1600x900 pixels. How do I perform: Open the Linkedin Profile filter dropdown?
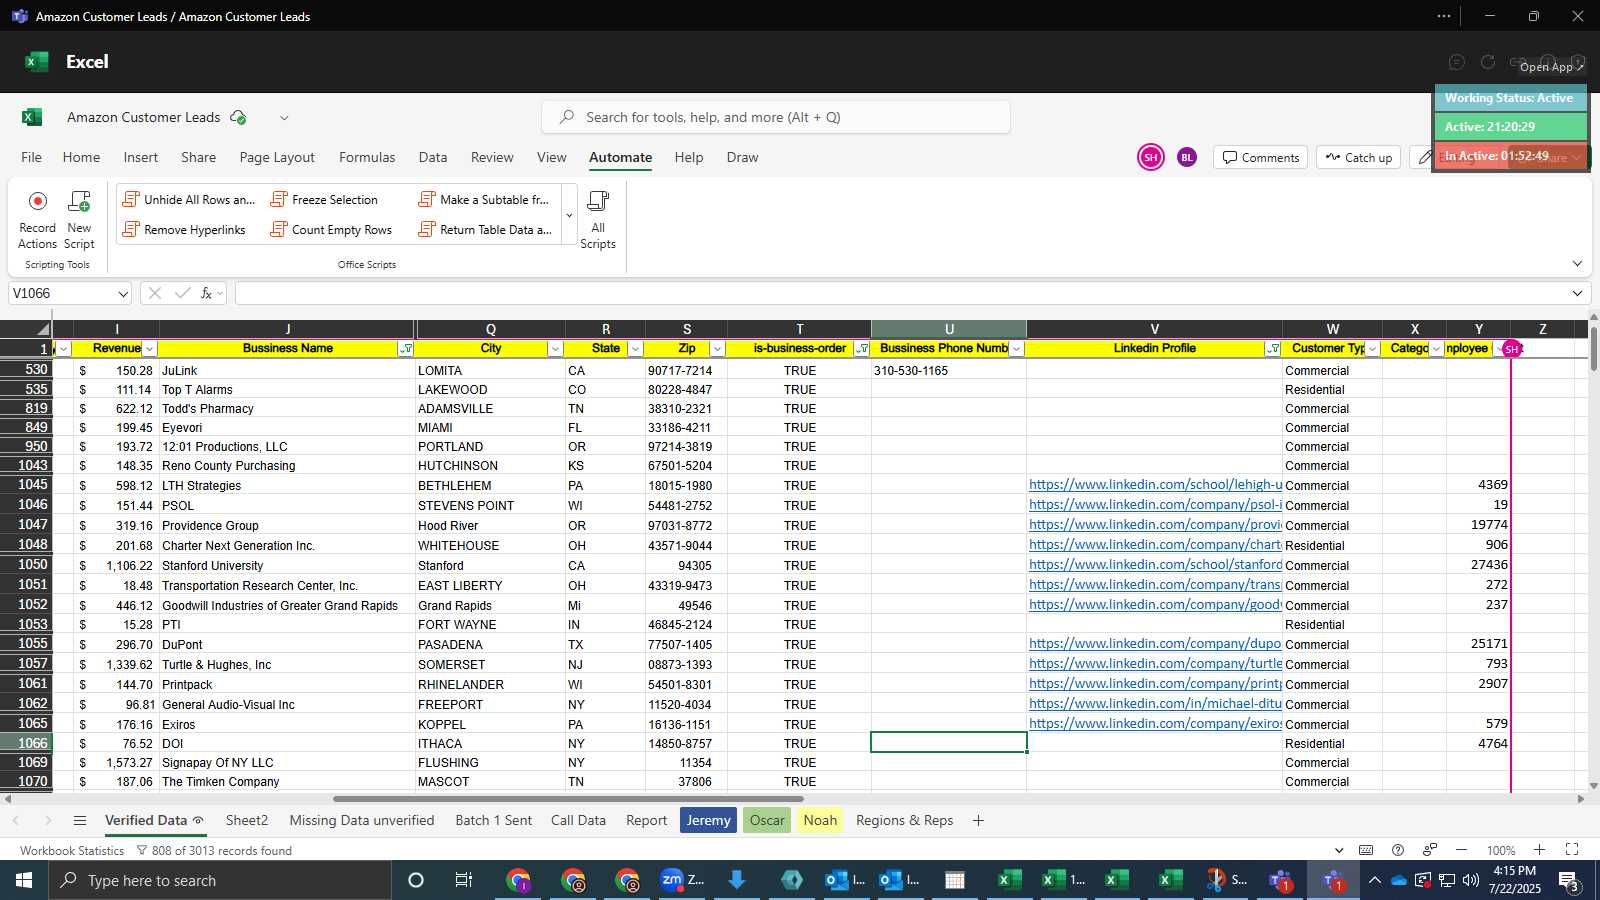1273,349
